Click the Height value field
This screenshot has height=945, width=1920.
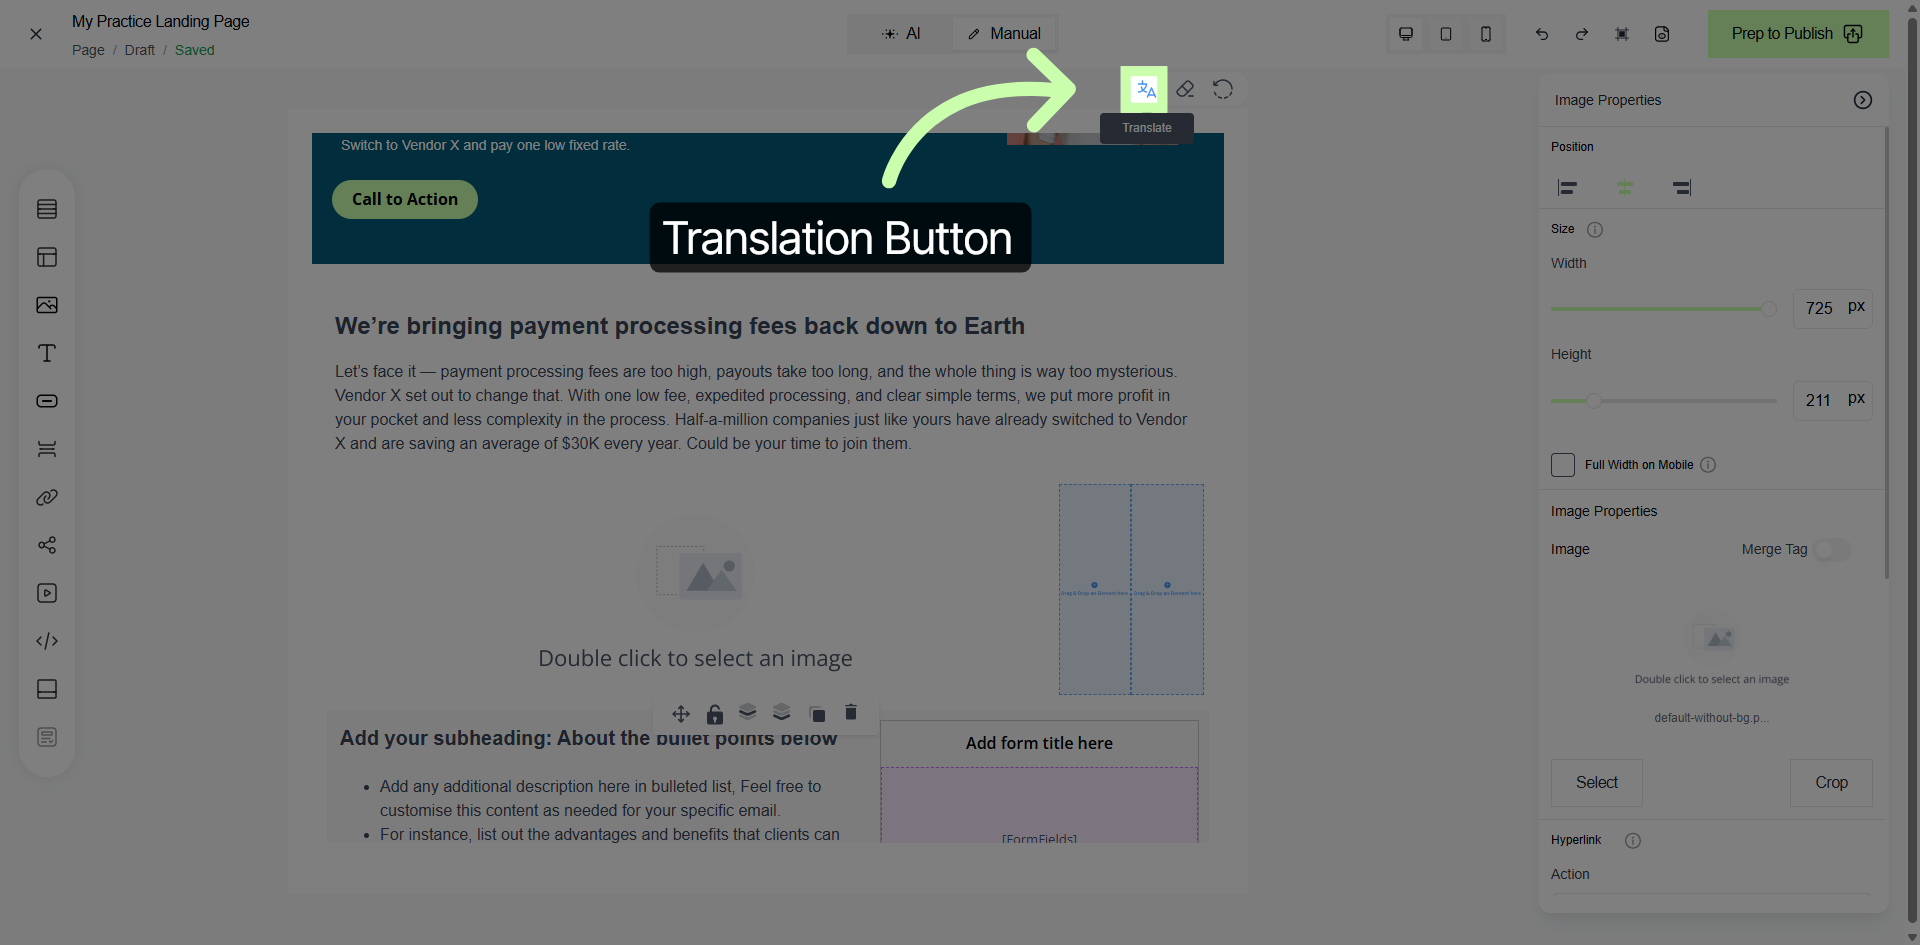1819,400
